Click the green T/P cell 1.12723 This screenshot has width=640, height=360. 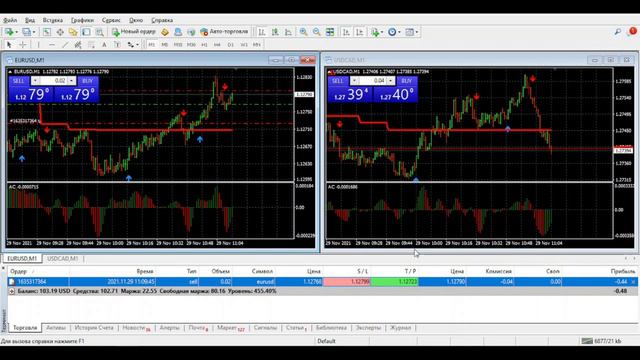click(394, 282)
